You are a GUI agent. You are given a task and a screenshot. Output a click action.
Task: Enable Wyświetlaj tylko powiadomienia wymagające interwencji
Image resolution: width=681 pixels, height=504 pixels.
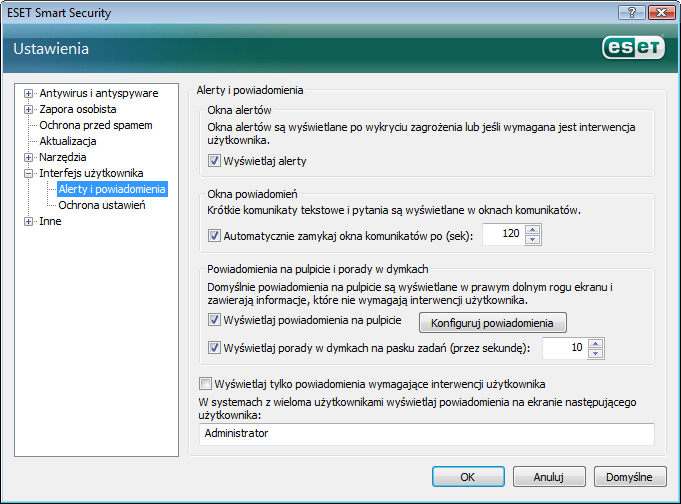[205, 384]
